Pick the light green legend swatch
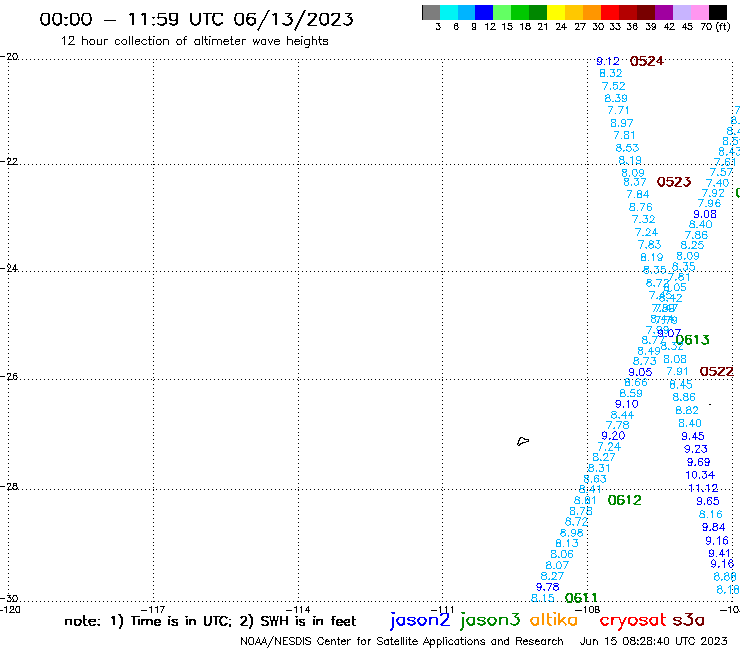 502,12
